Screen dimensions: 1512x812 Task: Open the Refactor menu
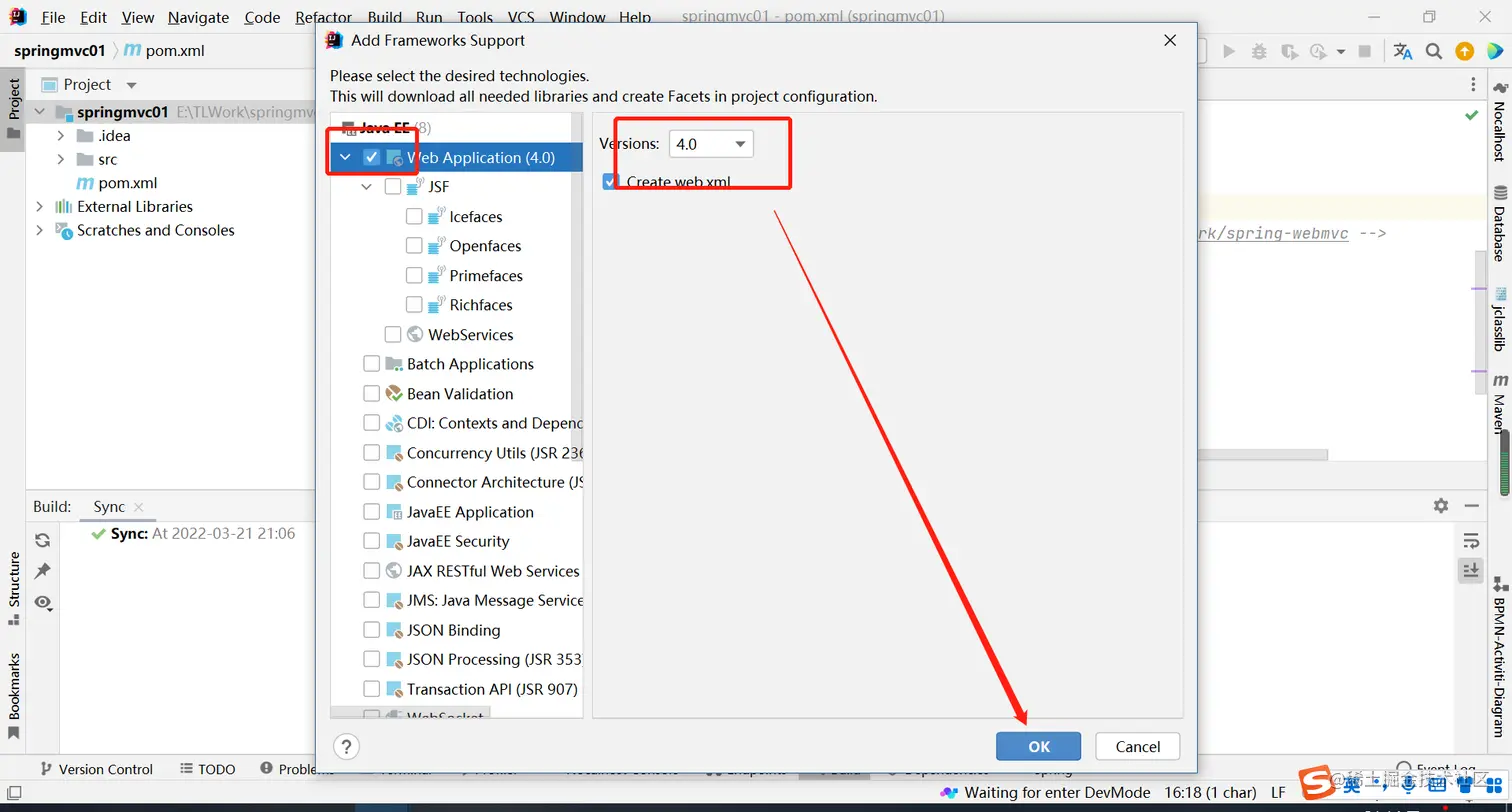pyautogui.click(x=324, y=17)
